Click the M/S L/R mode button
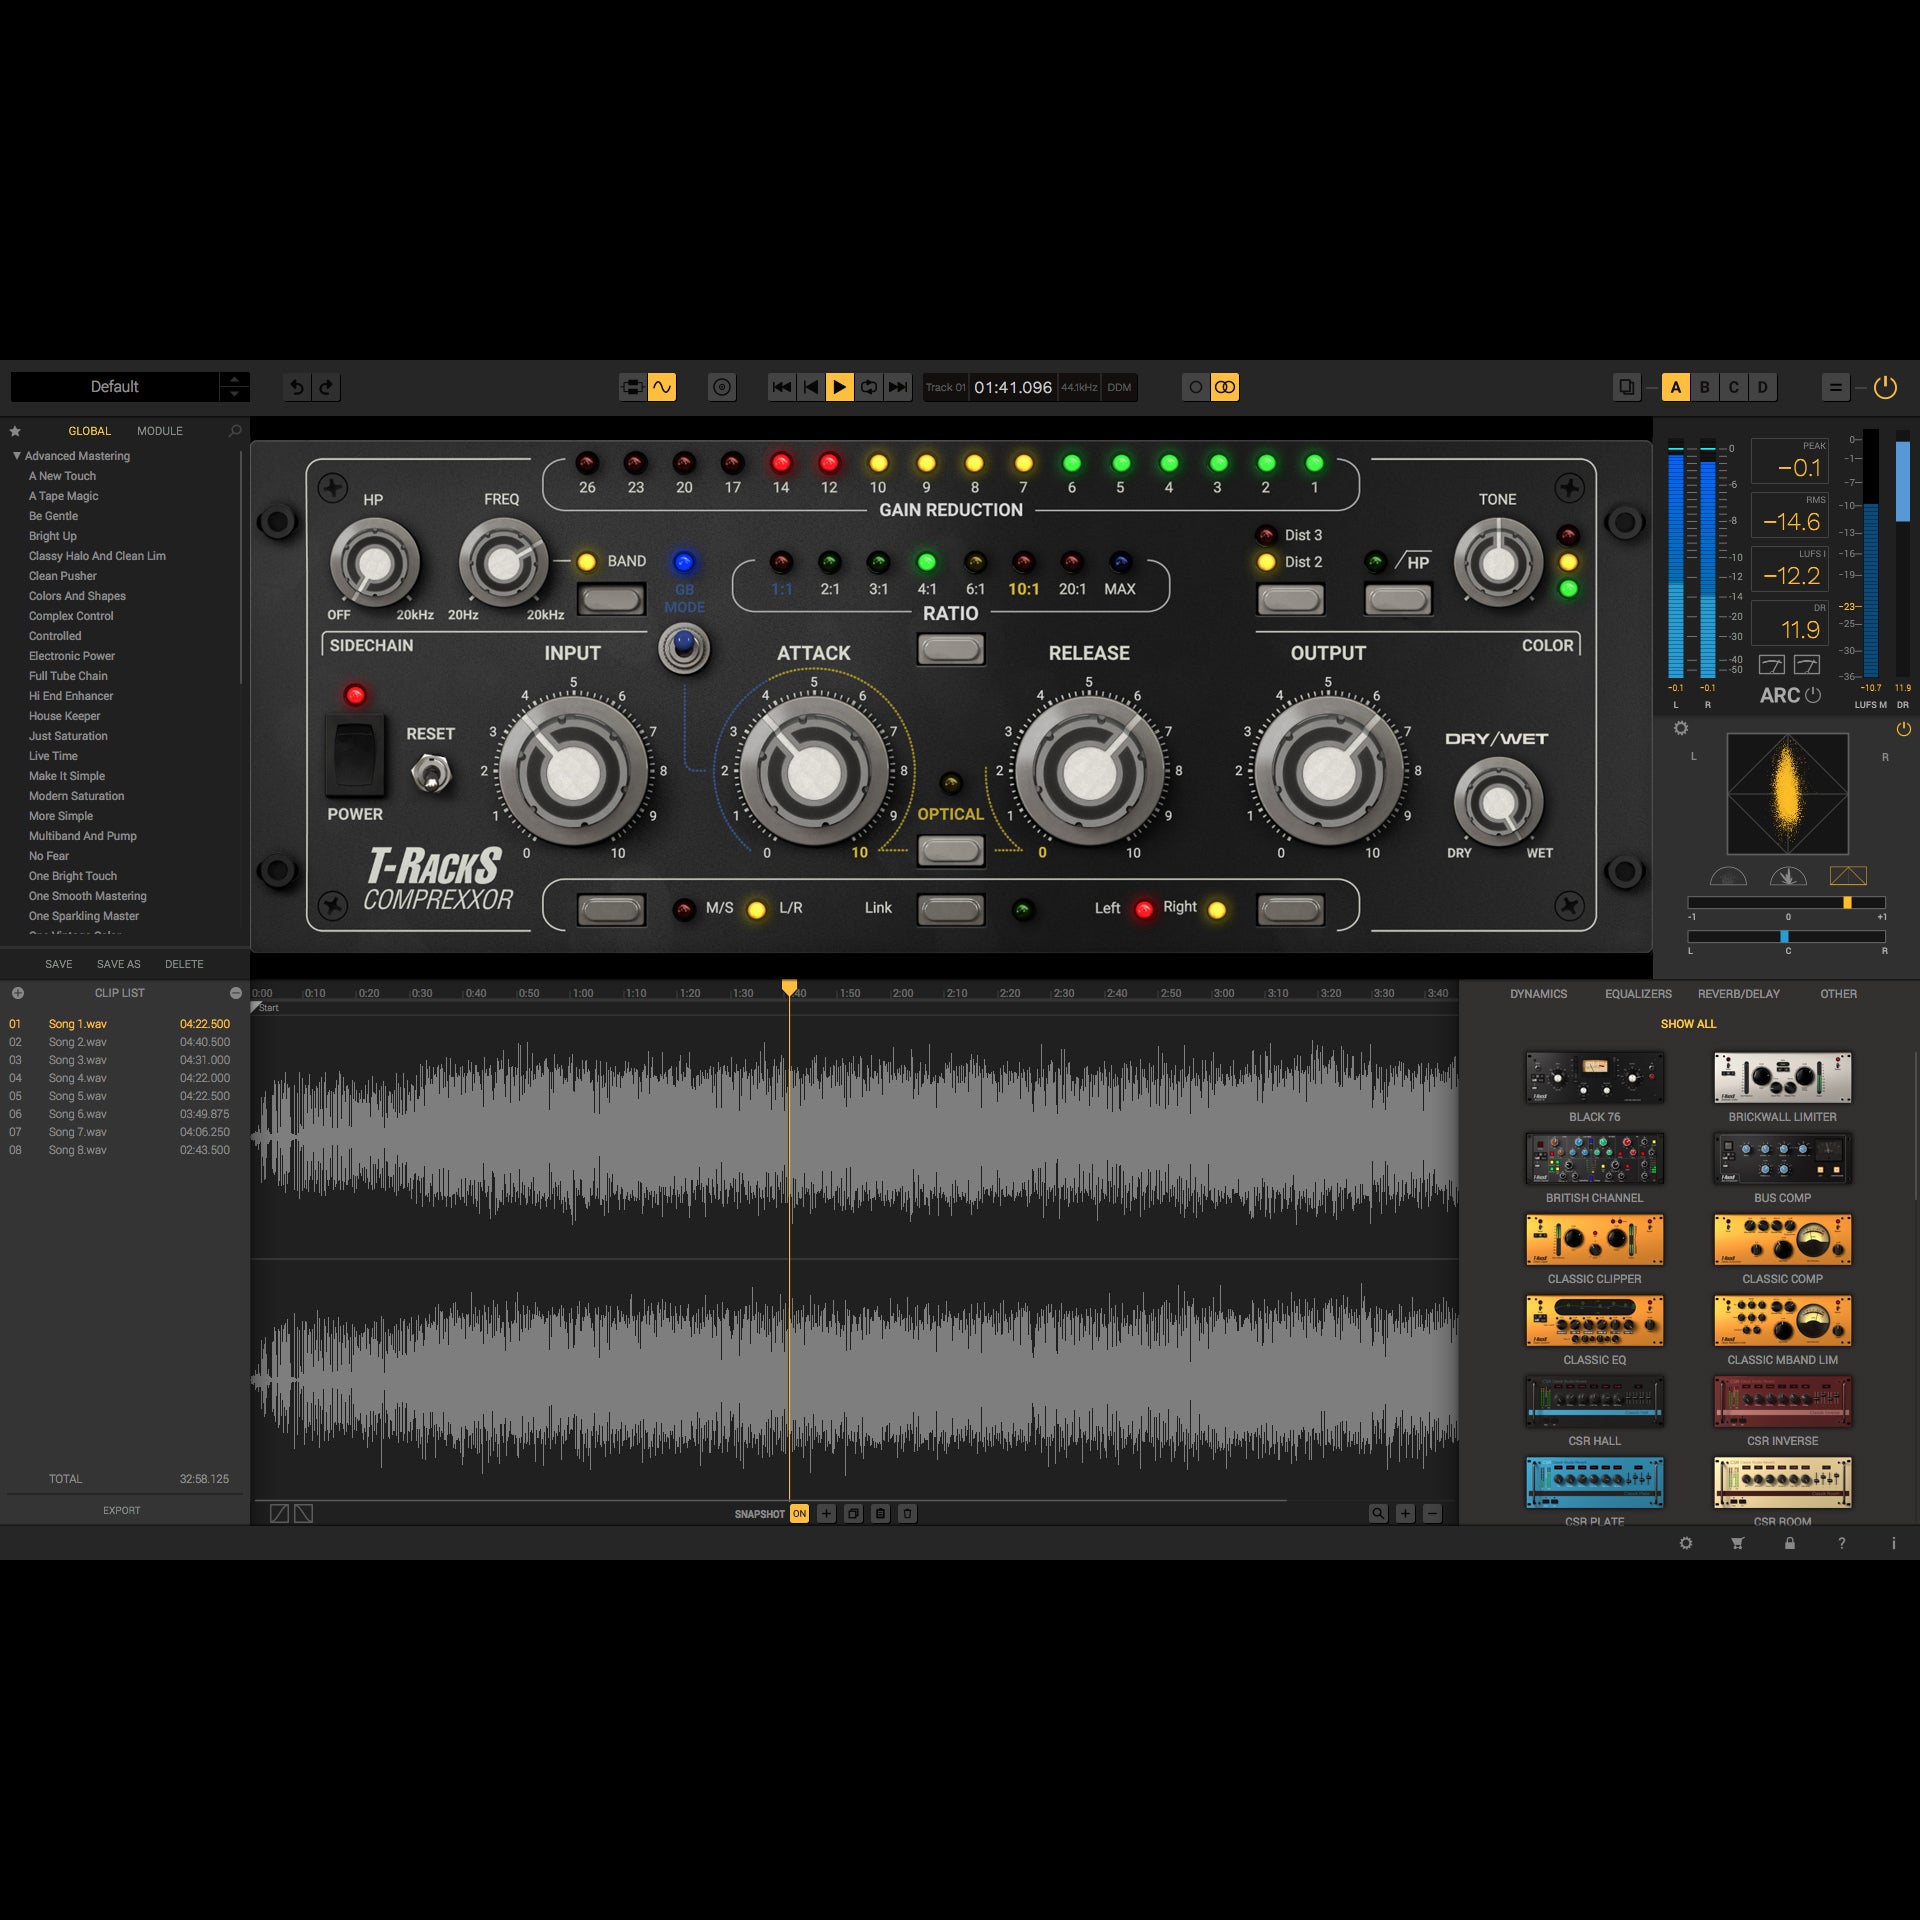 (x=611, y=910)
